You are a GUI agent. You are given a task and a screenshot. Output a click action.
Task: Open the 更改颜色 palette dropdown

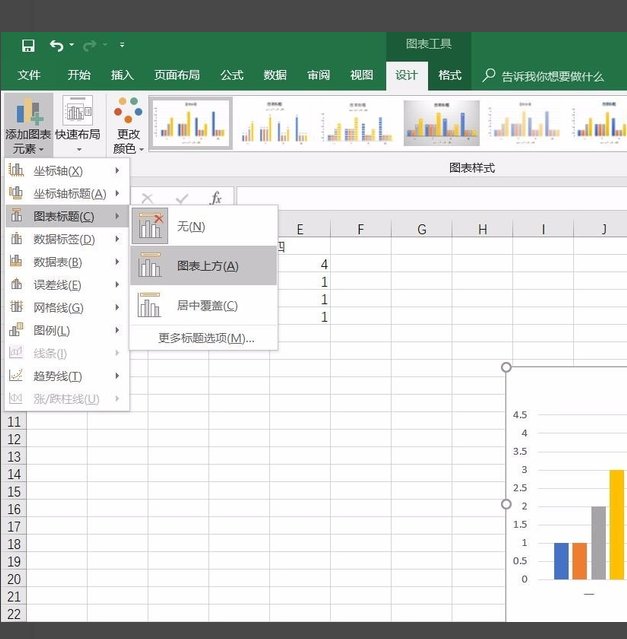pos(128,125)
